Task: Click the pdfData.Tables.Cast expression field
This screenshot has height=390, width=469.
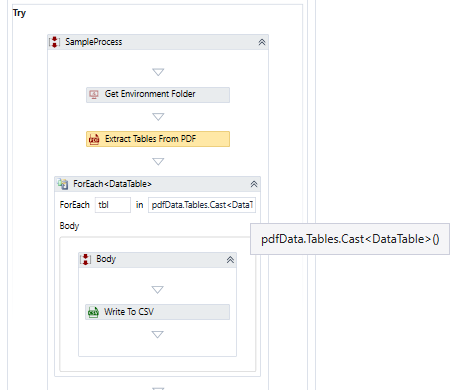Action: pos(202,205)
